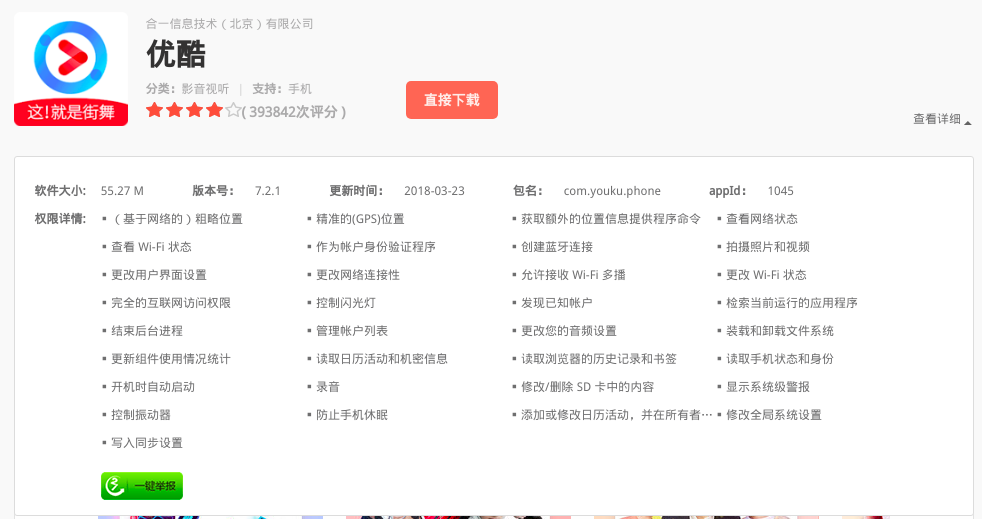Click the green 一键举报 report button
Screen dimensions: 982x519
click(142, 486)
